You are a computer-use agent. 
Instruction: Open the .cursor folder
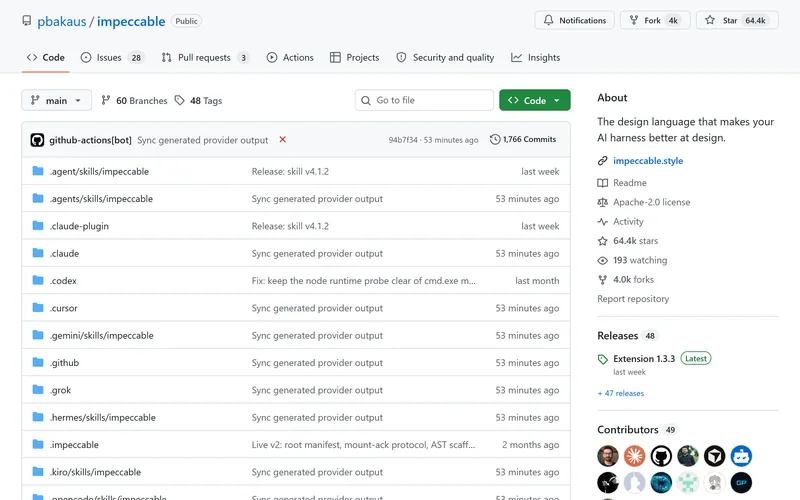[x=64, y=308]
